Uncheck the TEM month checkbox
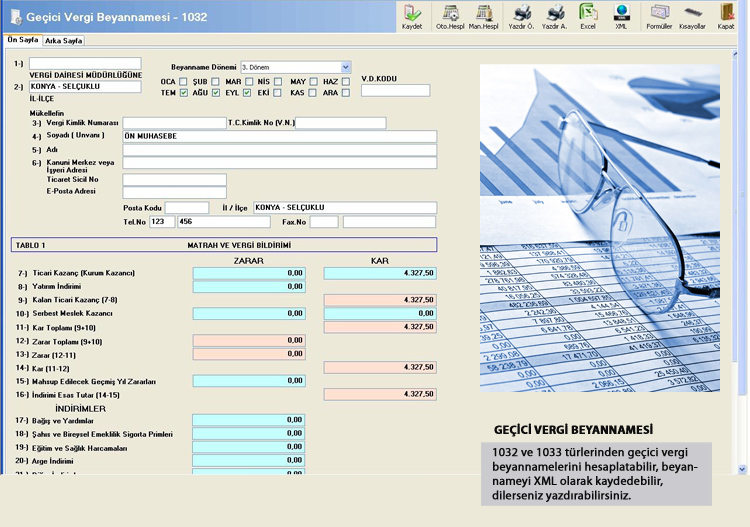 pyautogui.click(x=184, y=93)
